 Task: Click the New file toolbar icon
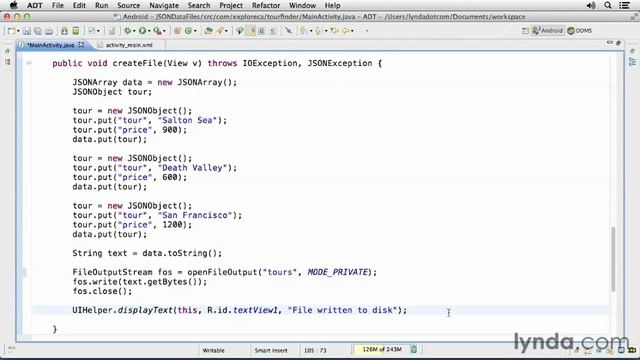pyautogui.click(x=11, y=31)
